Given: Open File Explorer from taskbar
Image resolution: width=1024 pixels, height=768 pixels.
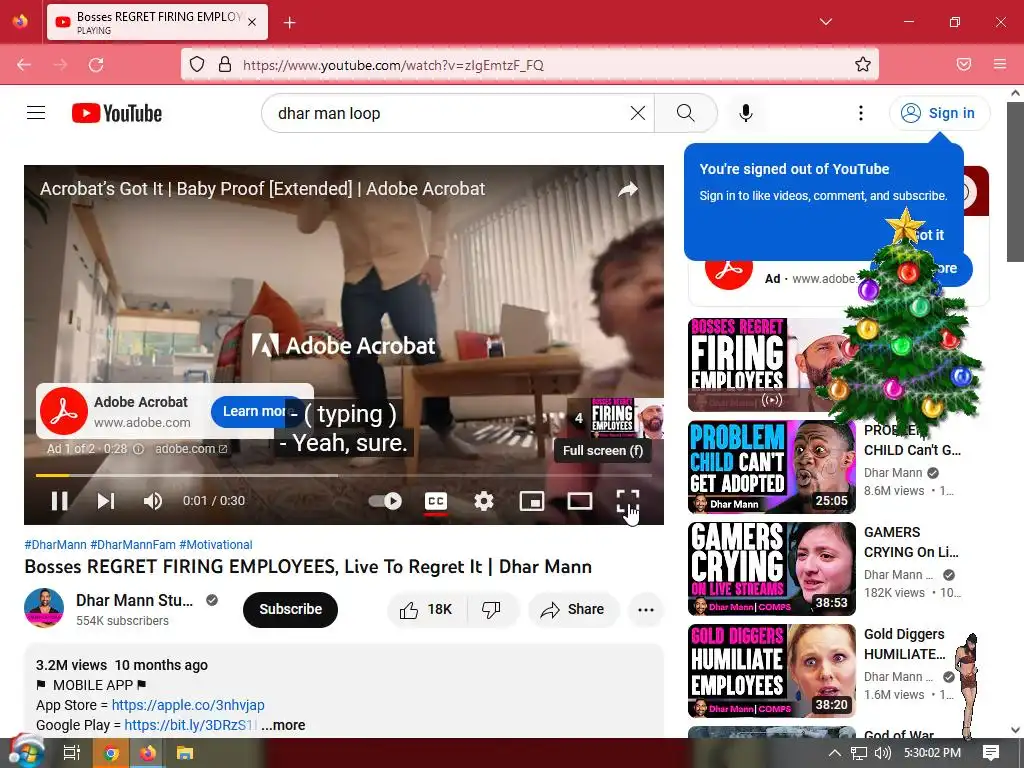Looking at the screenshot, I should (x=185, y=753).
